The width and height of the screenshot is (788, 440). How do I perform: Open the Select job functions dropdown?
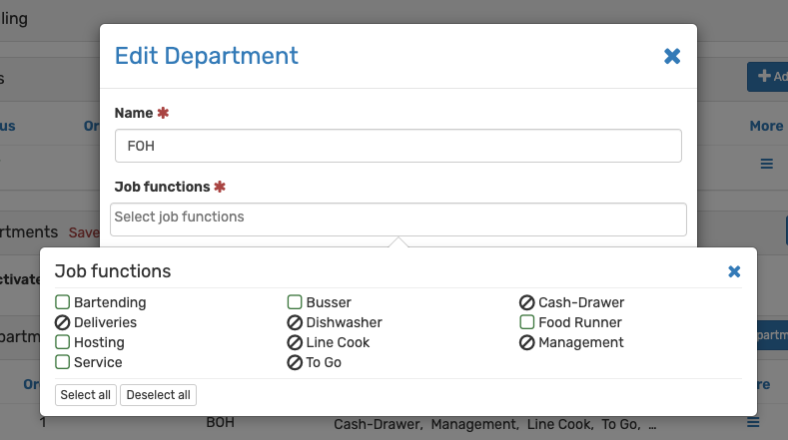click(398, 218)
